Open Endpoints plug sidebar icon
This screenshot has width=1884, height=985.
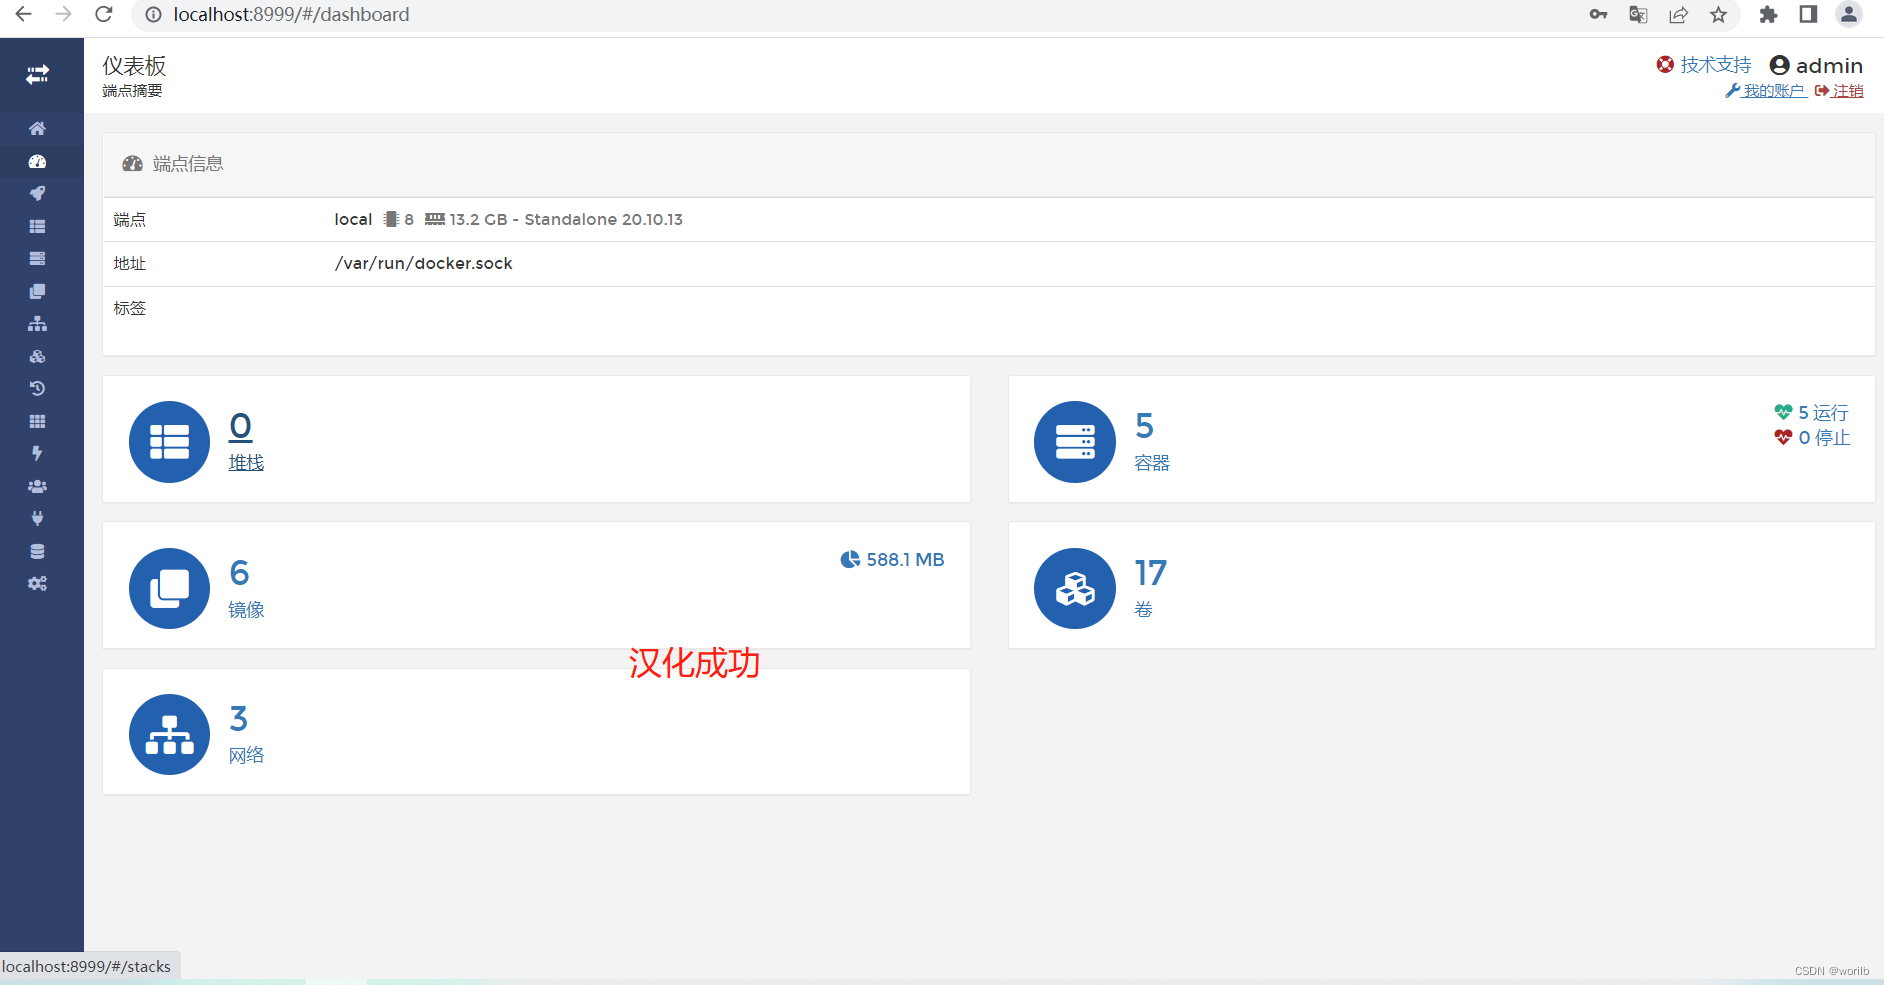37,518
